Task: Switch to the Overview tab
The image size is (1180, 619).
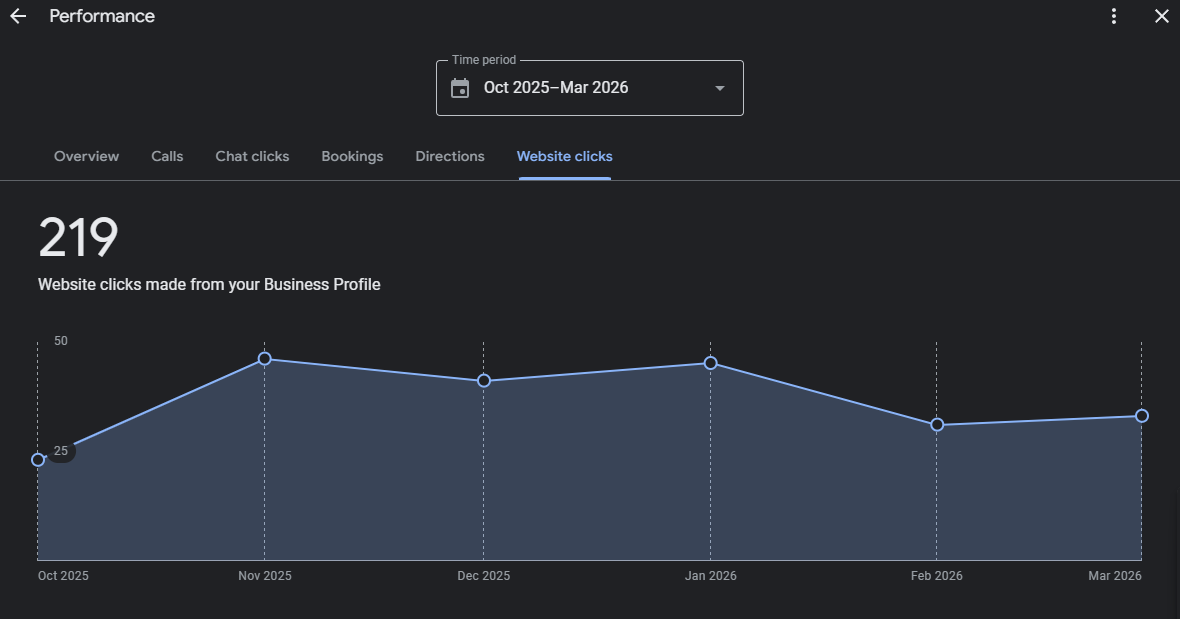Action: 86,157
